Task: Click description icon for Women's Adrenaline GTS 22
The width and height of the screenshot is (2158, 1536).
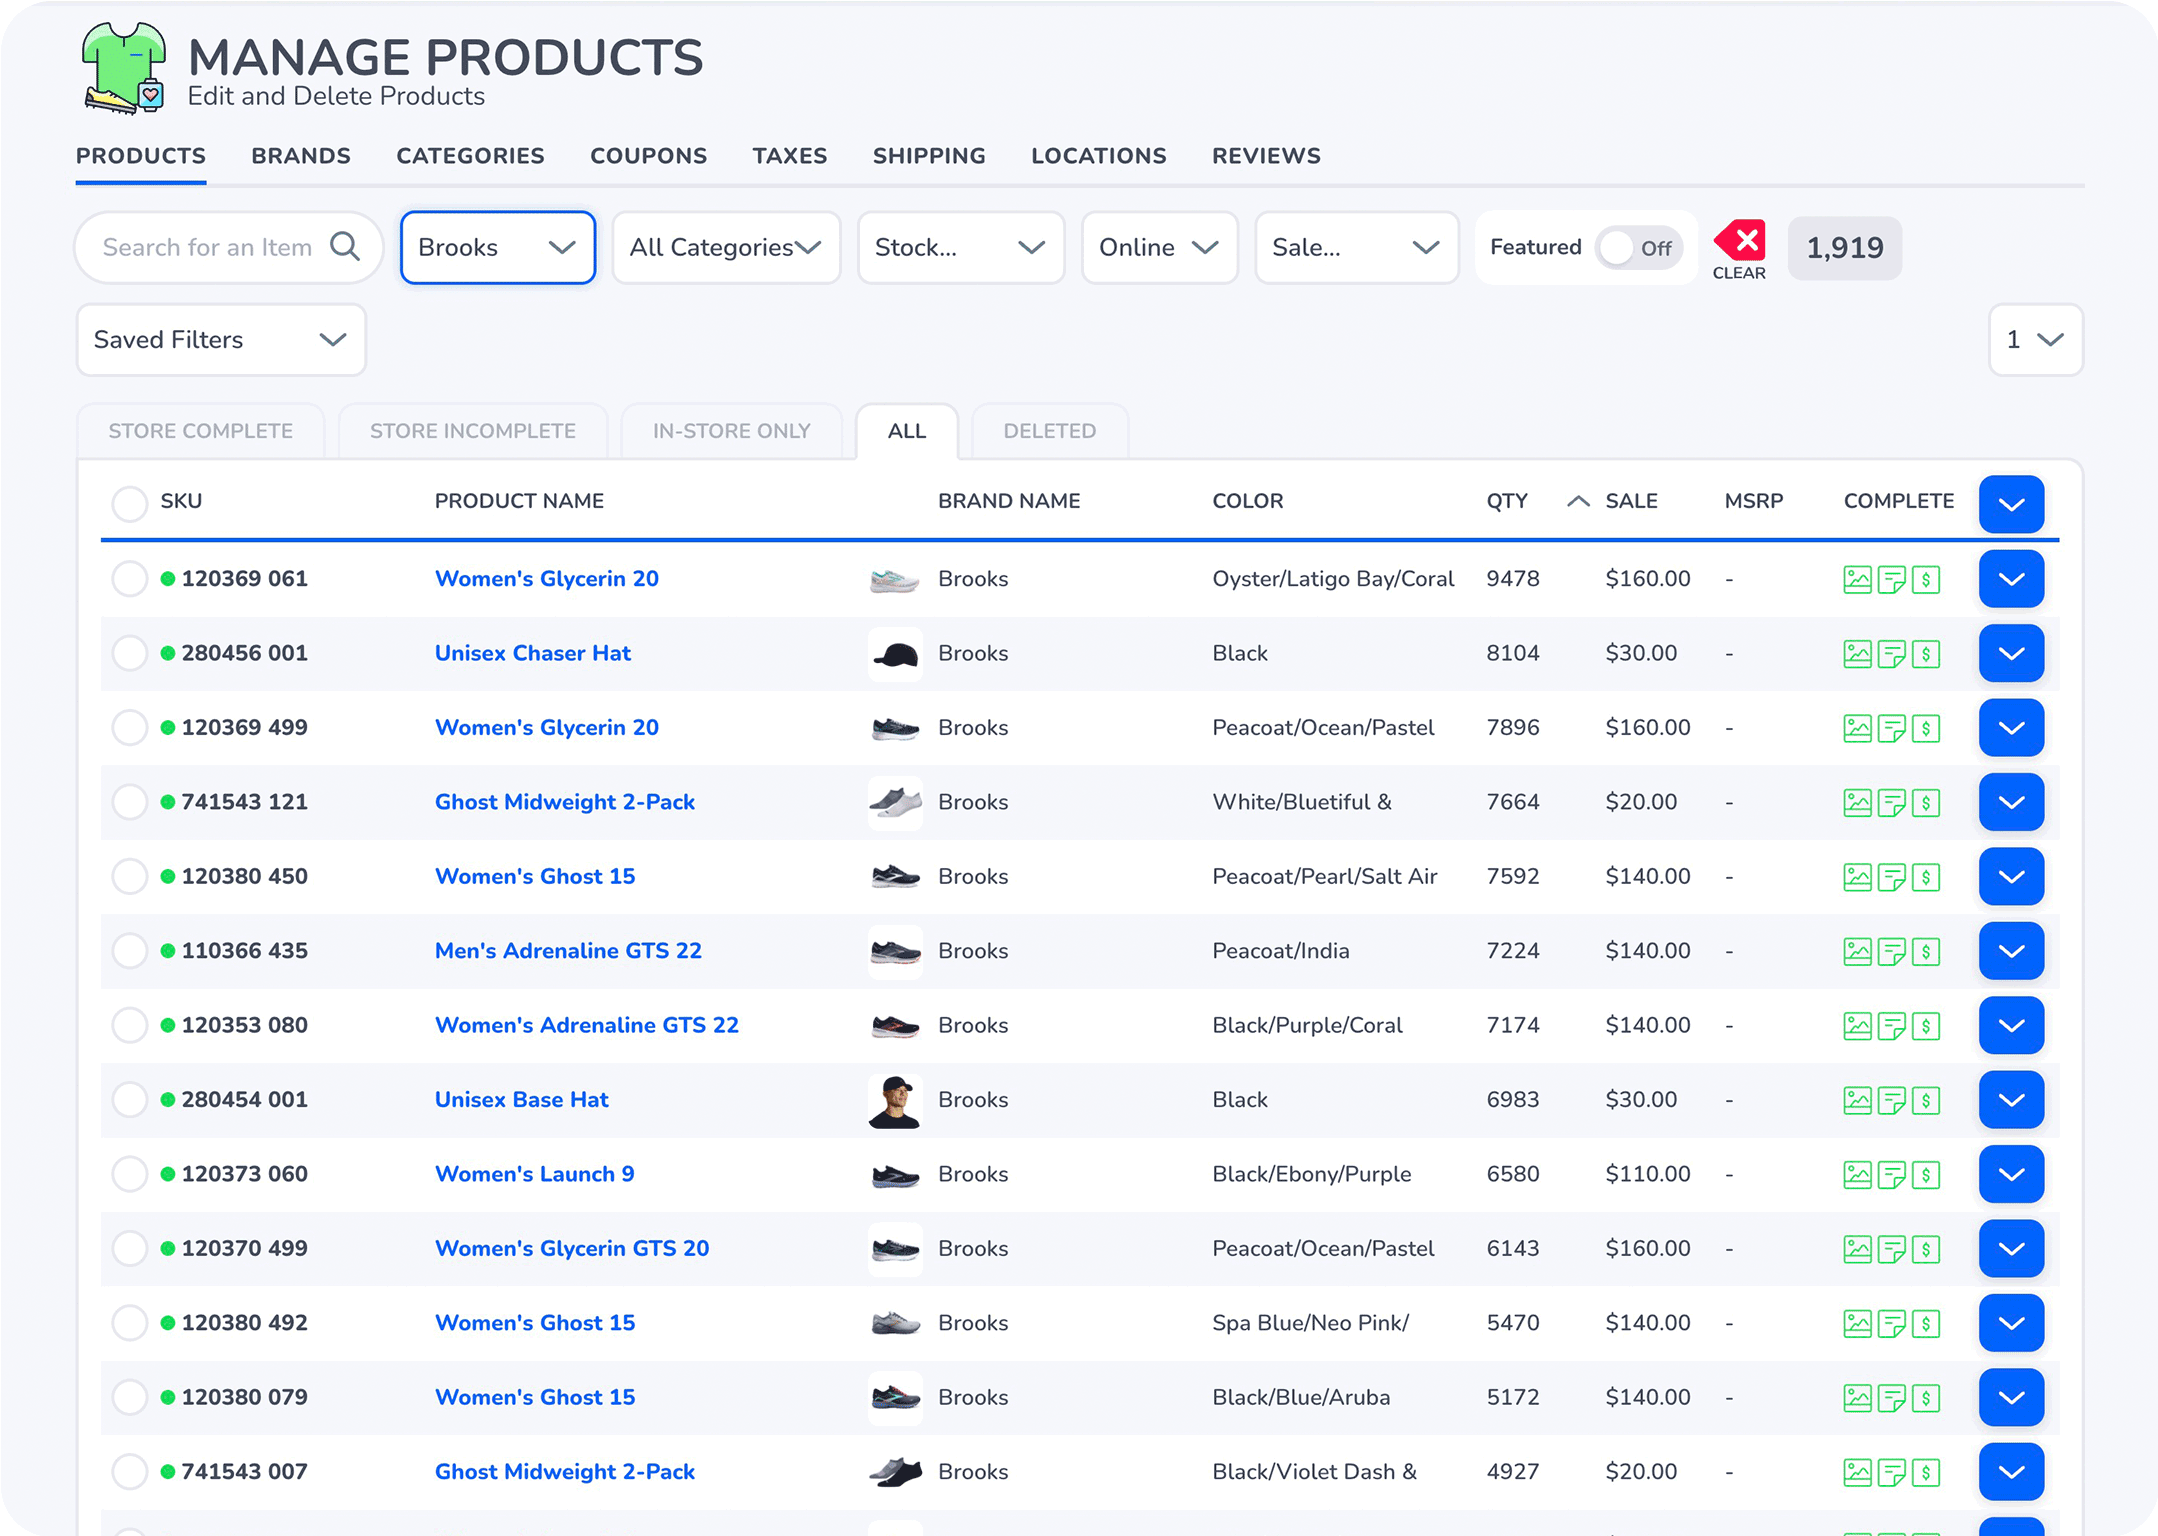Action: click(x=1891, y=1026)
